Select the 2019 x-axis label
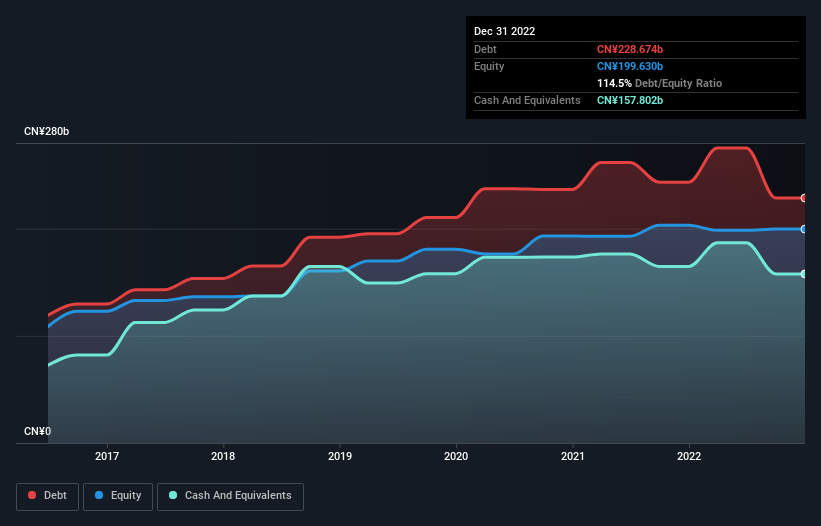Screen dimensions: 821x526 (340, 456)
